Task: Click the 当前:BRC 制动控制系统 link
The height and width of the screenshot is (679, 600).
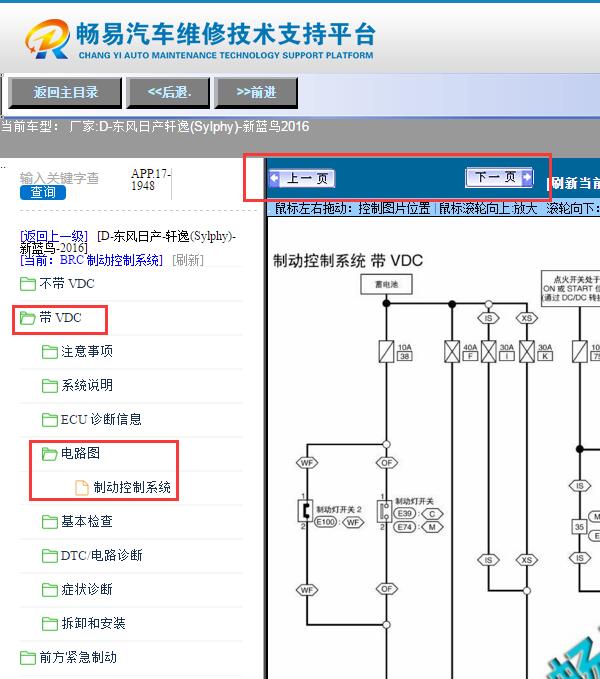Action: [x=92, y=260]
